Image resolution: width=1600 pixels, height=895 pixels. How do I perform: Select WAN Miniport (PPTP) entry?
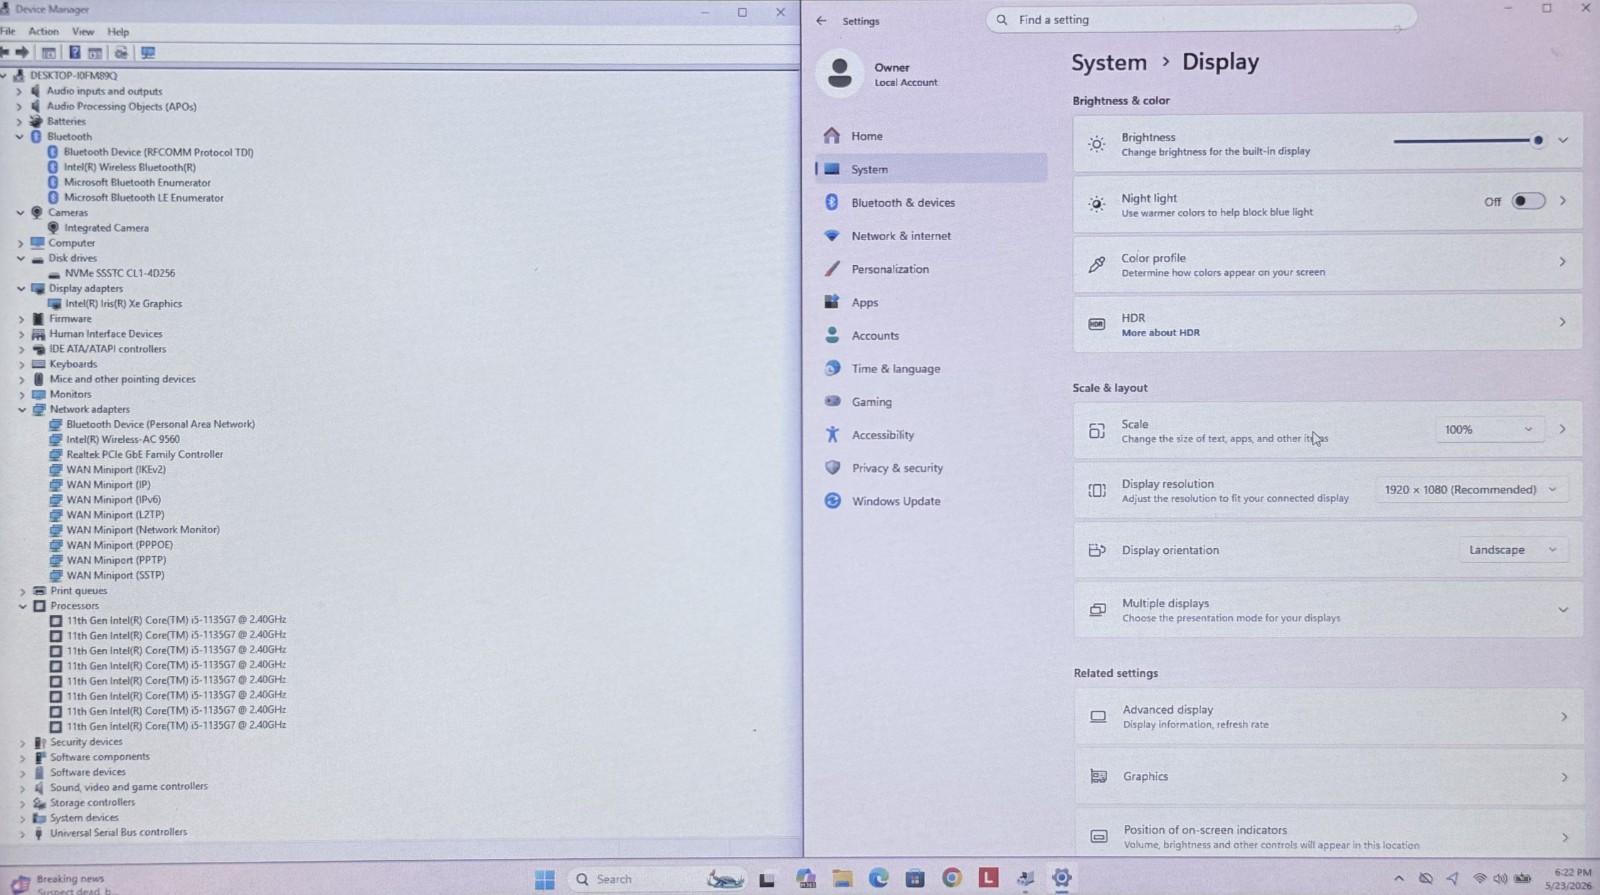click(x=116, y=560)
